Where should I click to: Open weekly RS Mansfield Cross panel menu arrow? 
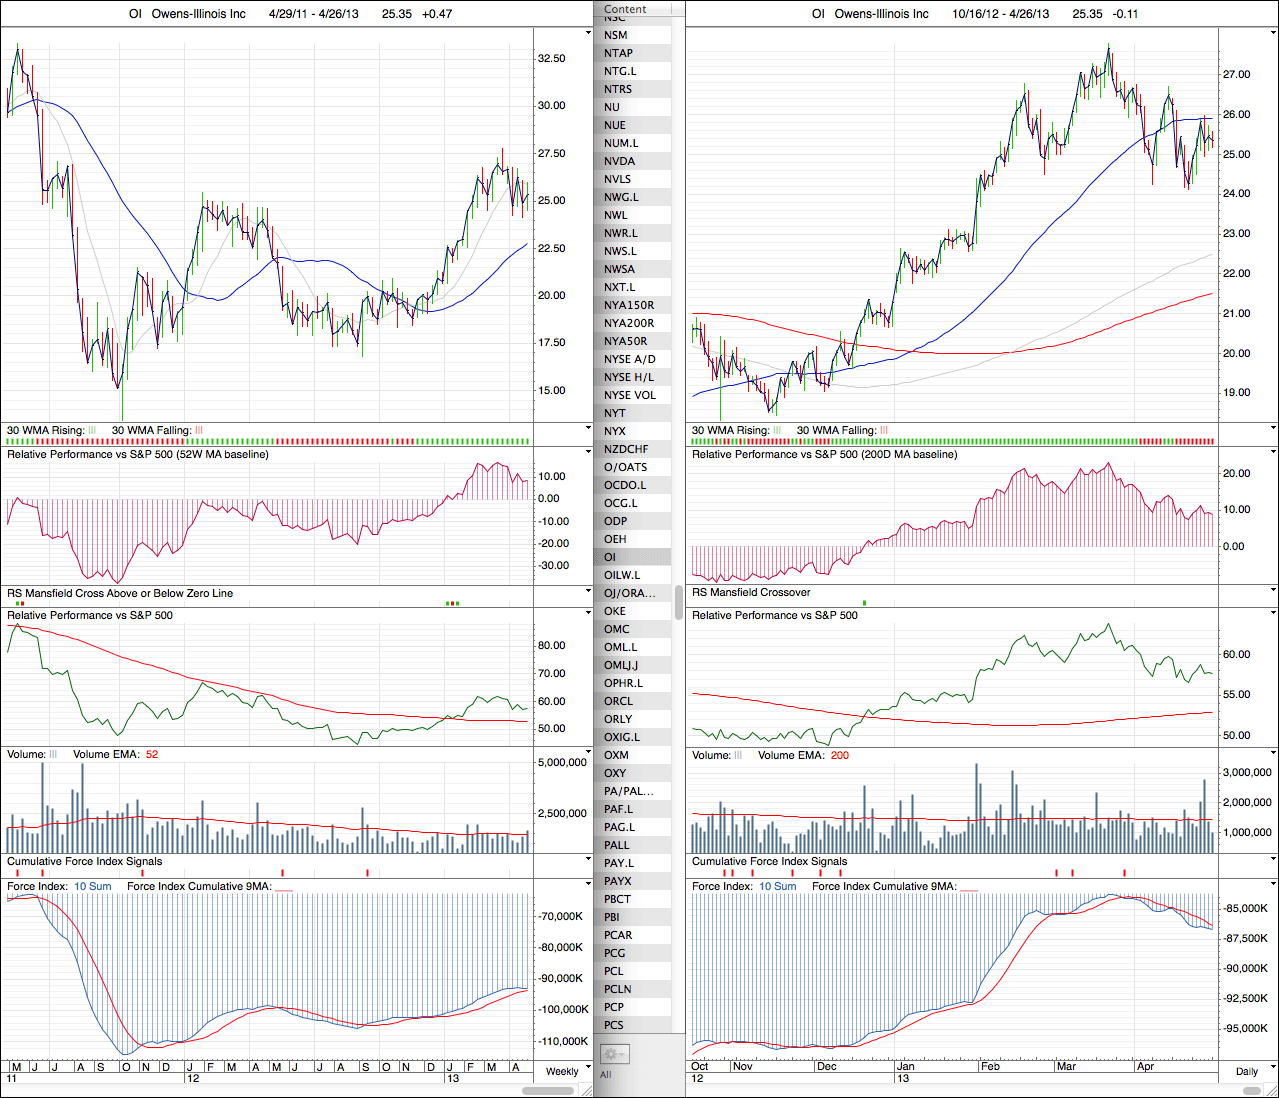click(587, 593)
